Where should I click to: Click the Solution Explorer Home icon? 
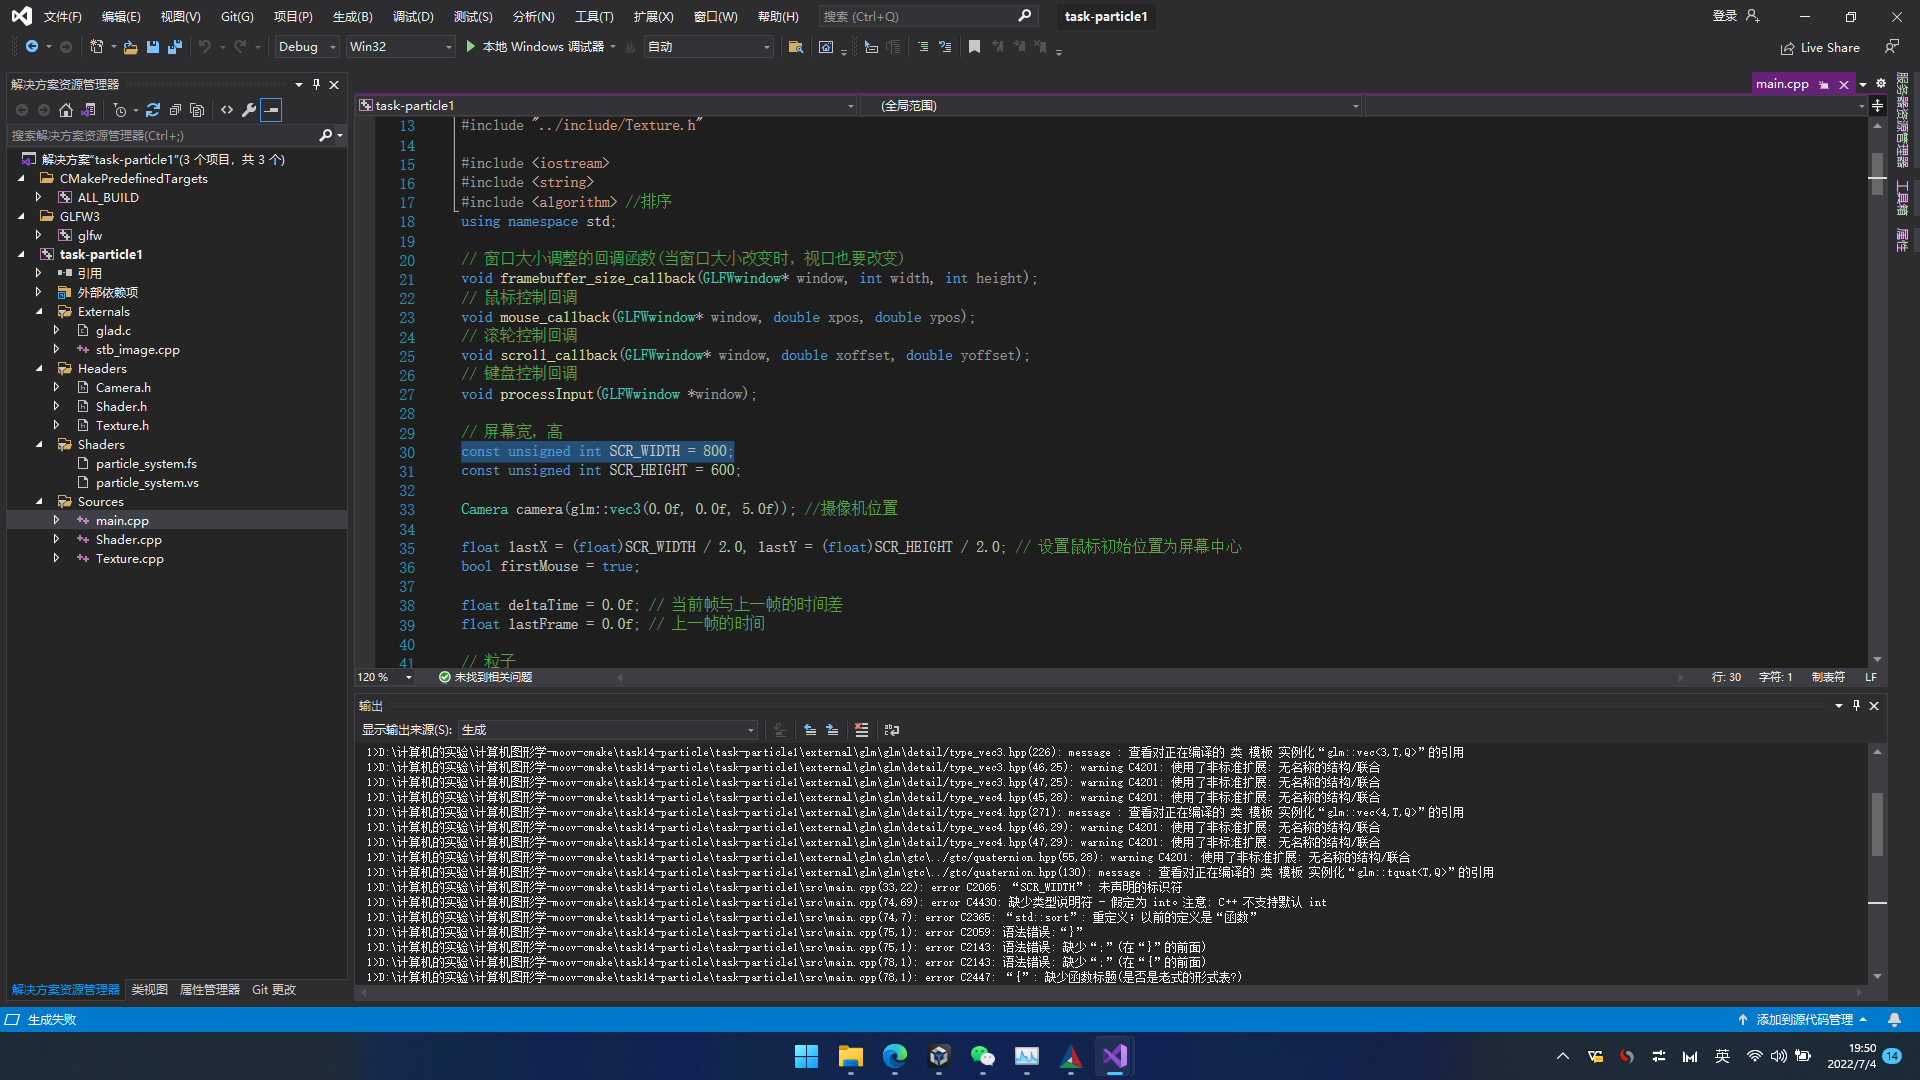point(66,110)
